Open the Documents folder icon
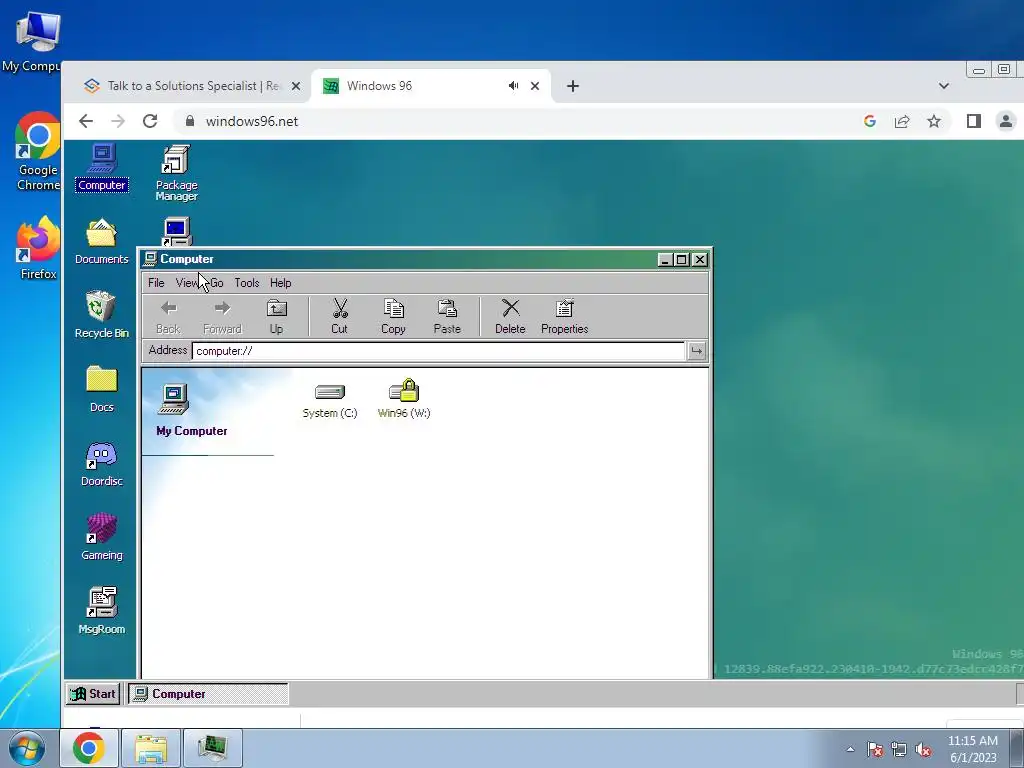 pyautogui.click(x=101, y=242)
